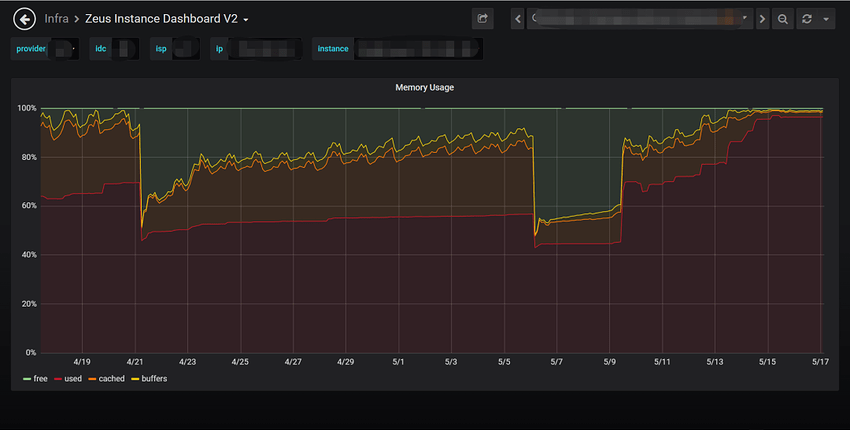Open the blurred time range picker
The width and height of the screenshot is (850, 430).
point(640,19)
